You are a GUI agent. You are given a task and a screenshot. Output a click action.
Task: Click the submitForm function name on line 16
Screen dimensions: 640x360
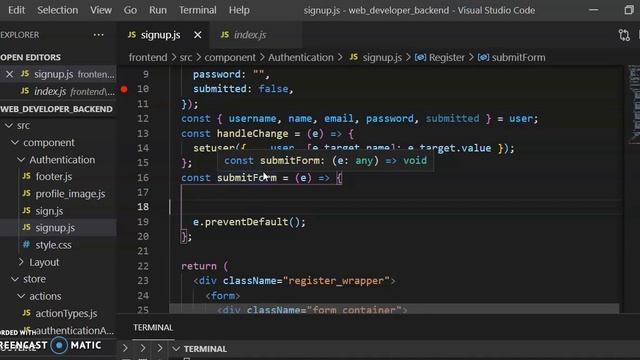coord(247,178)
